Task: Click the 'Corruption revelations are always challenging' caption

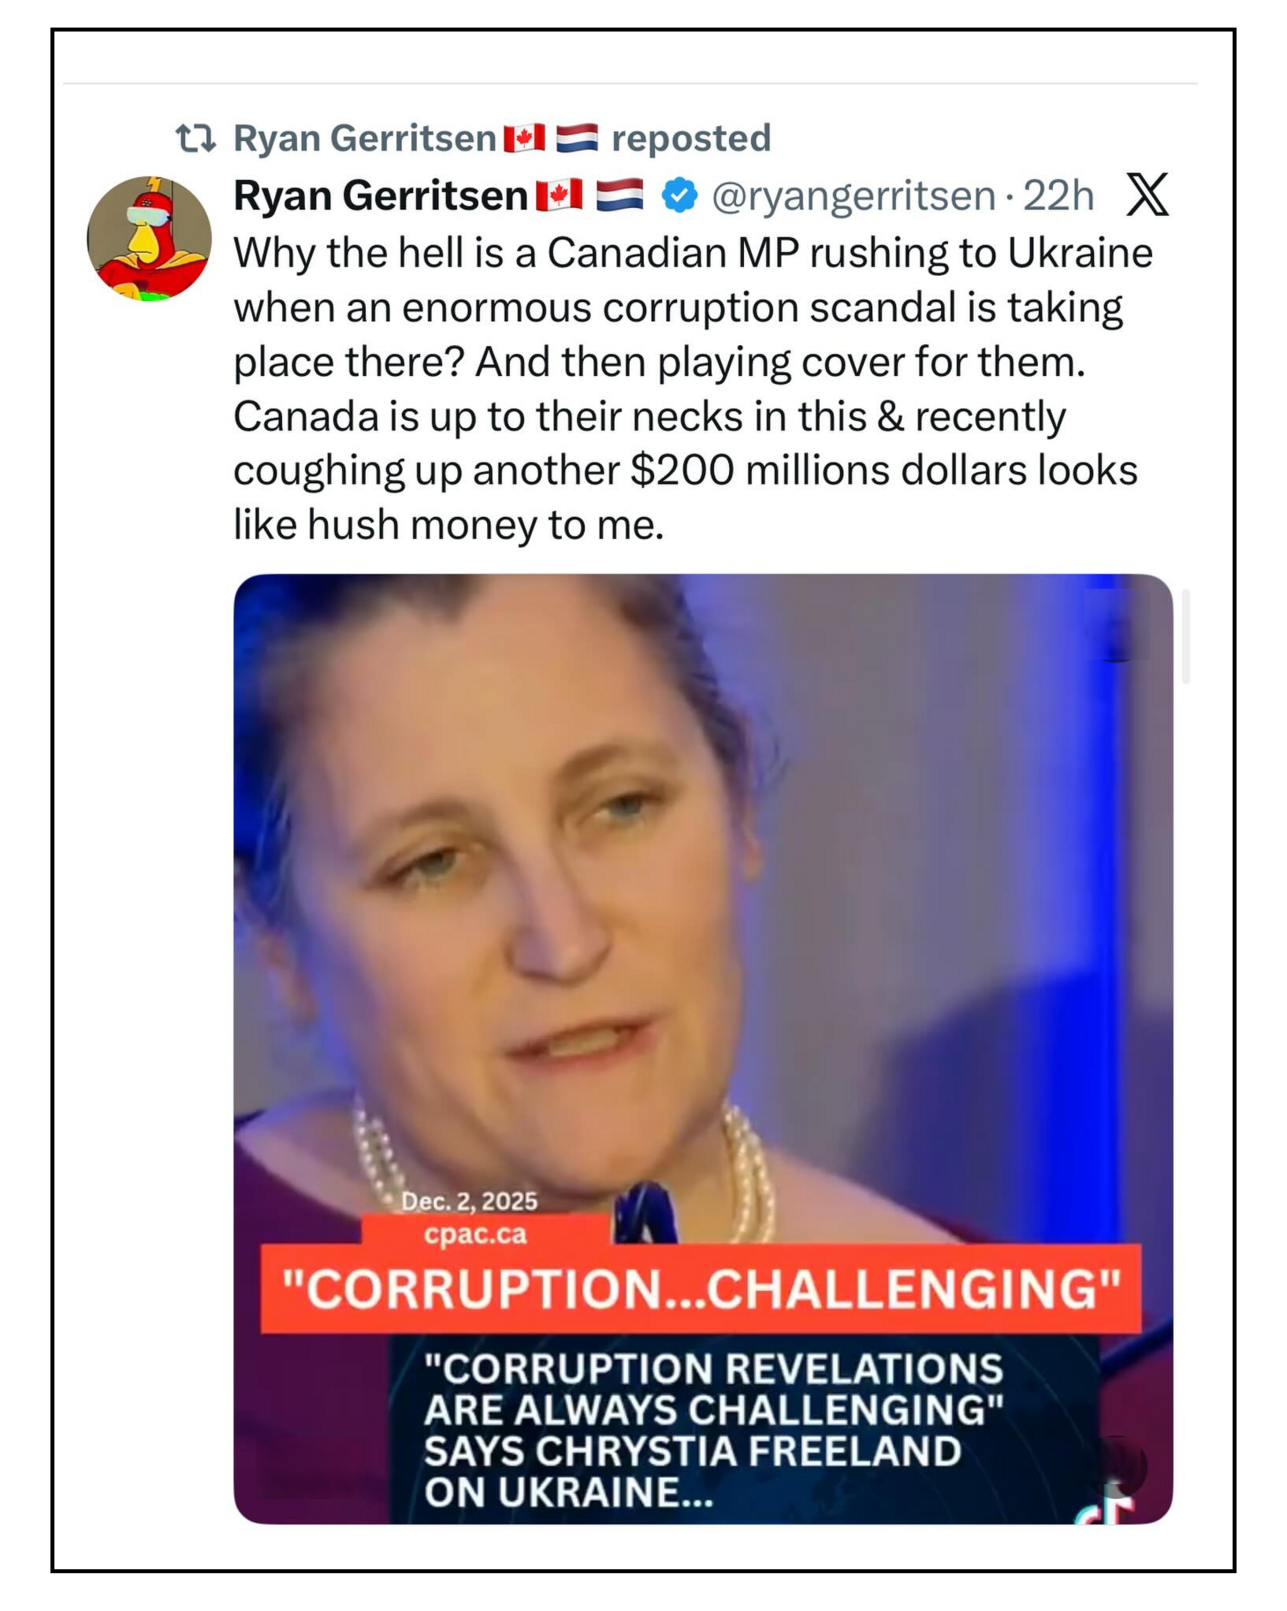Action: 713,1431
